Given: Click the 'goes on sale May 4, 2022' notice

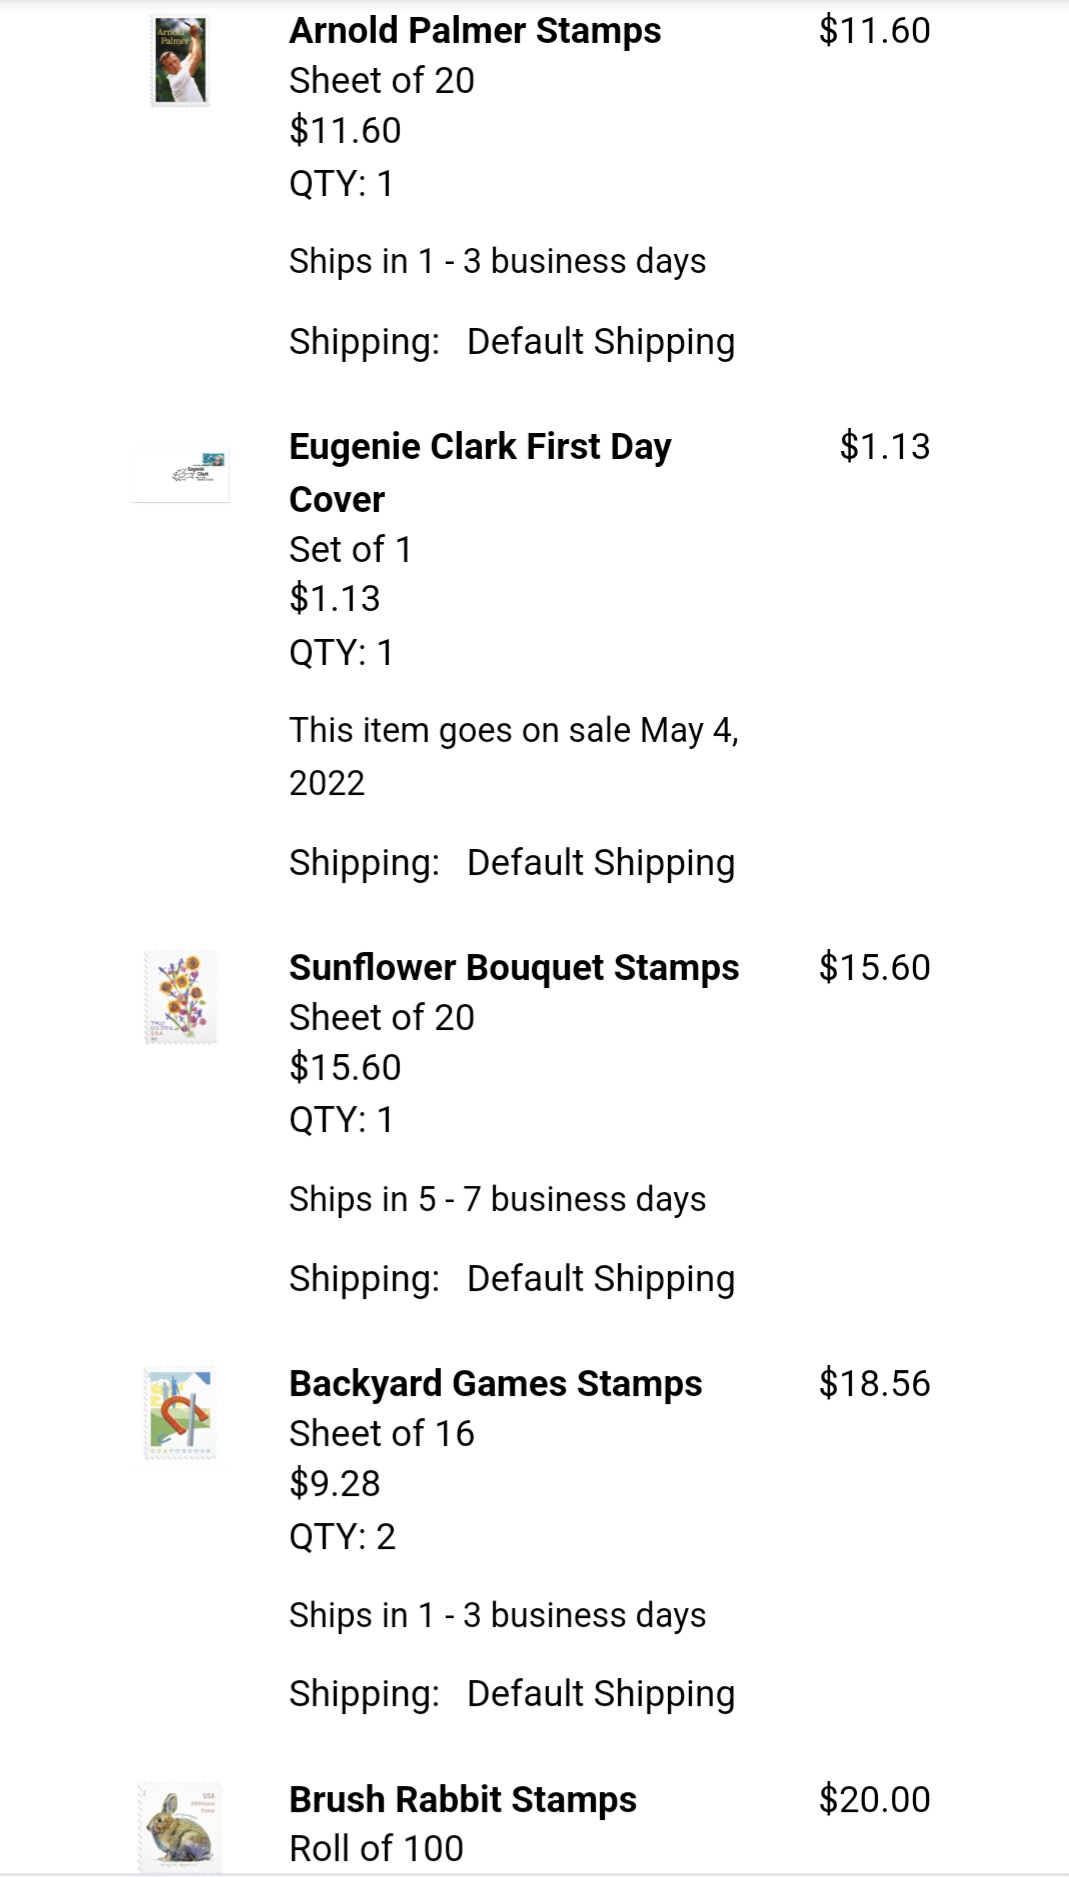Looking at the screenshot, I should [x=513, y=756].
